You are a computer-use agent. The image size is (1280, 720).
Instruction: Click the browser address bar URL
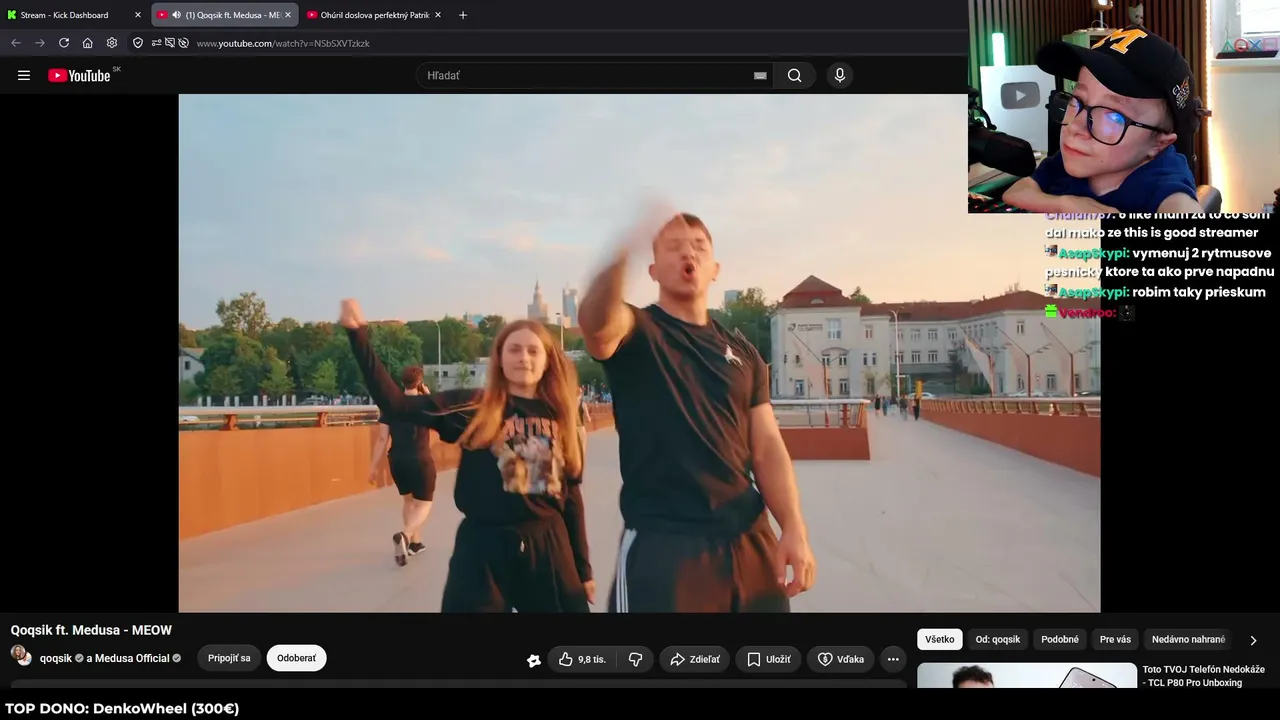coord(283,43)
